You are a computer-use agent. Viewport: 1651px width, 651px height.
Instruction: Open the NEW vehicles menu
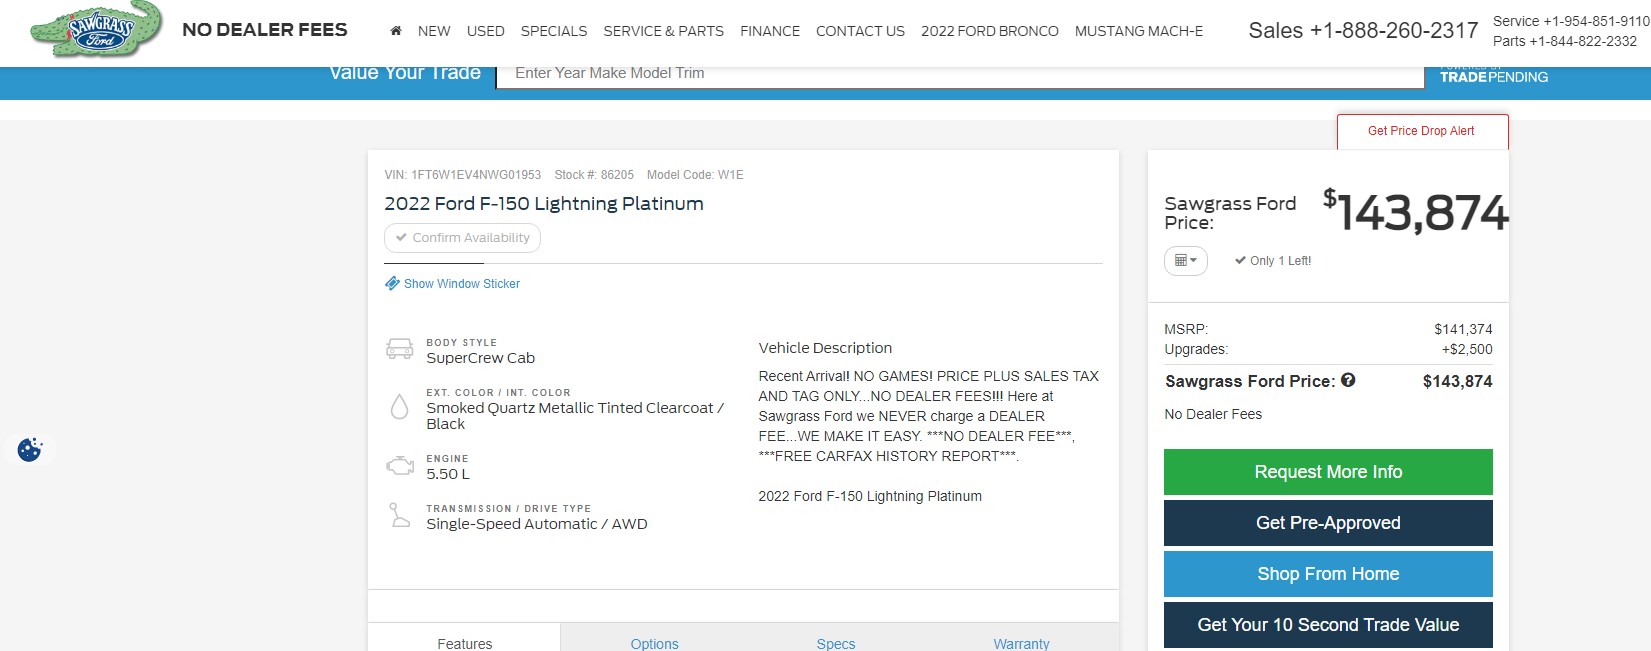(434, 31)
